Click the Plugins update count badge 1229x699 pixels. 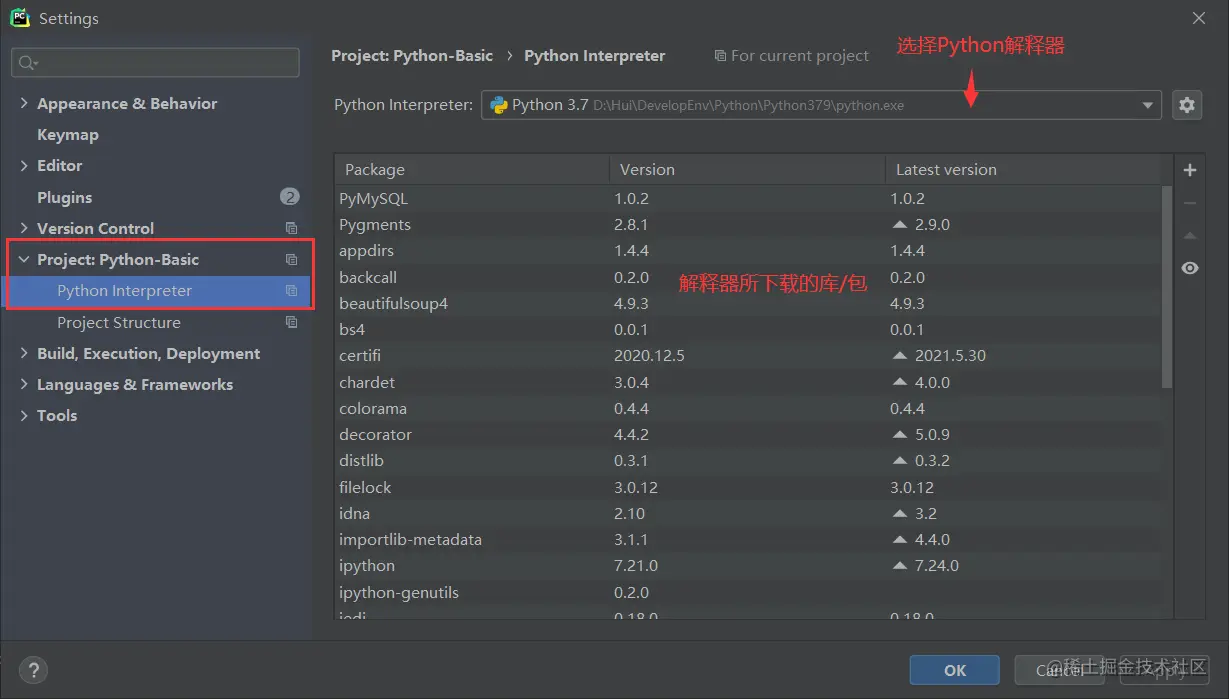290,197
